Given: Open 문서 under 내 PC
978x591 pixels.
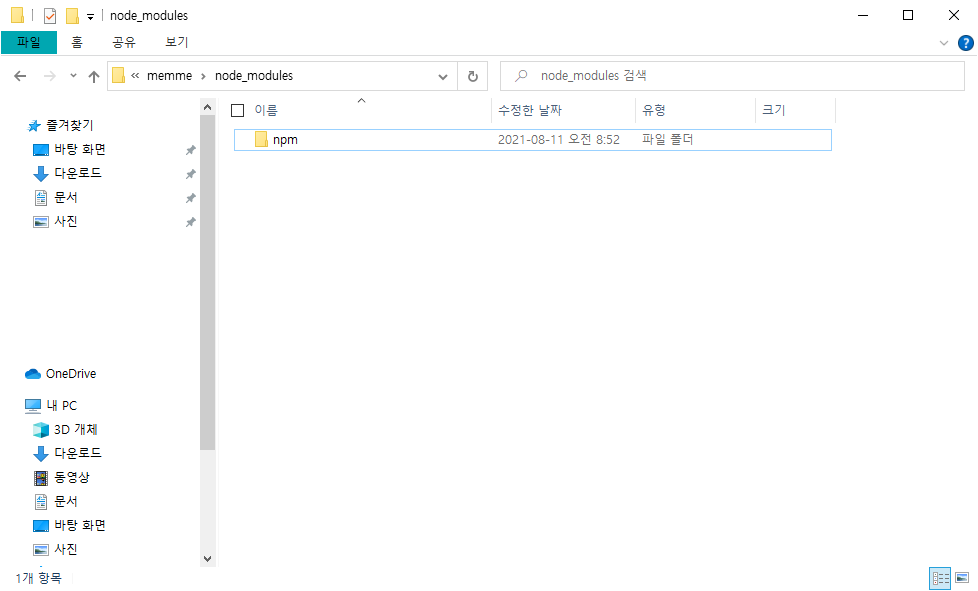Looking at the screenshot, I should [x=65, y=501].
